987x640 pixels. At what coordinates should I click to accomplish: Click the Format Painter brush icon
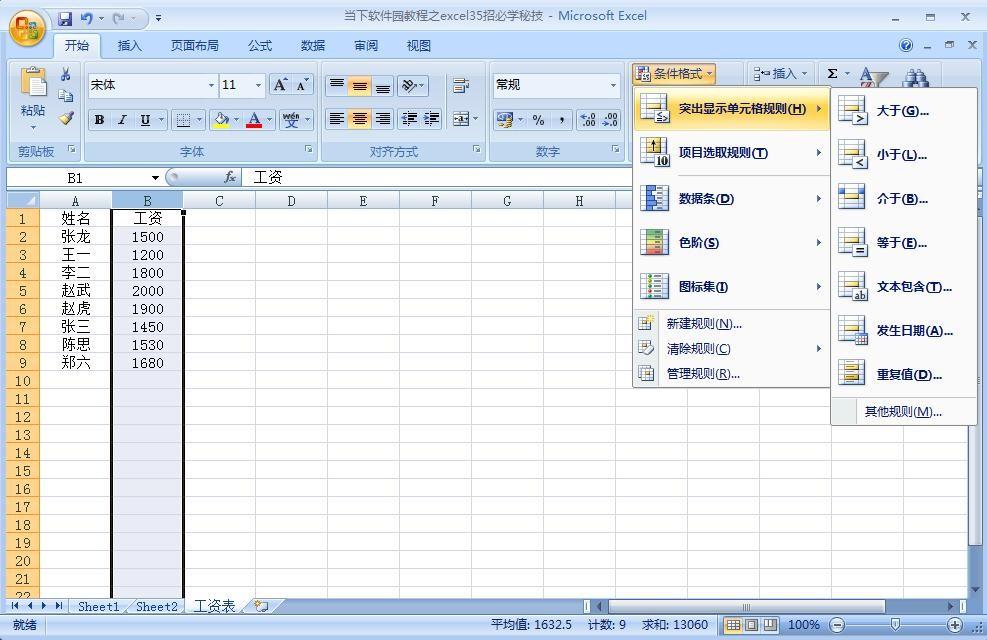click(66, 118)
